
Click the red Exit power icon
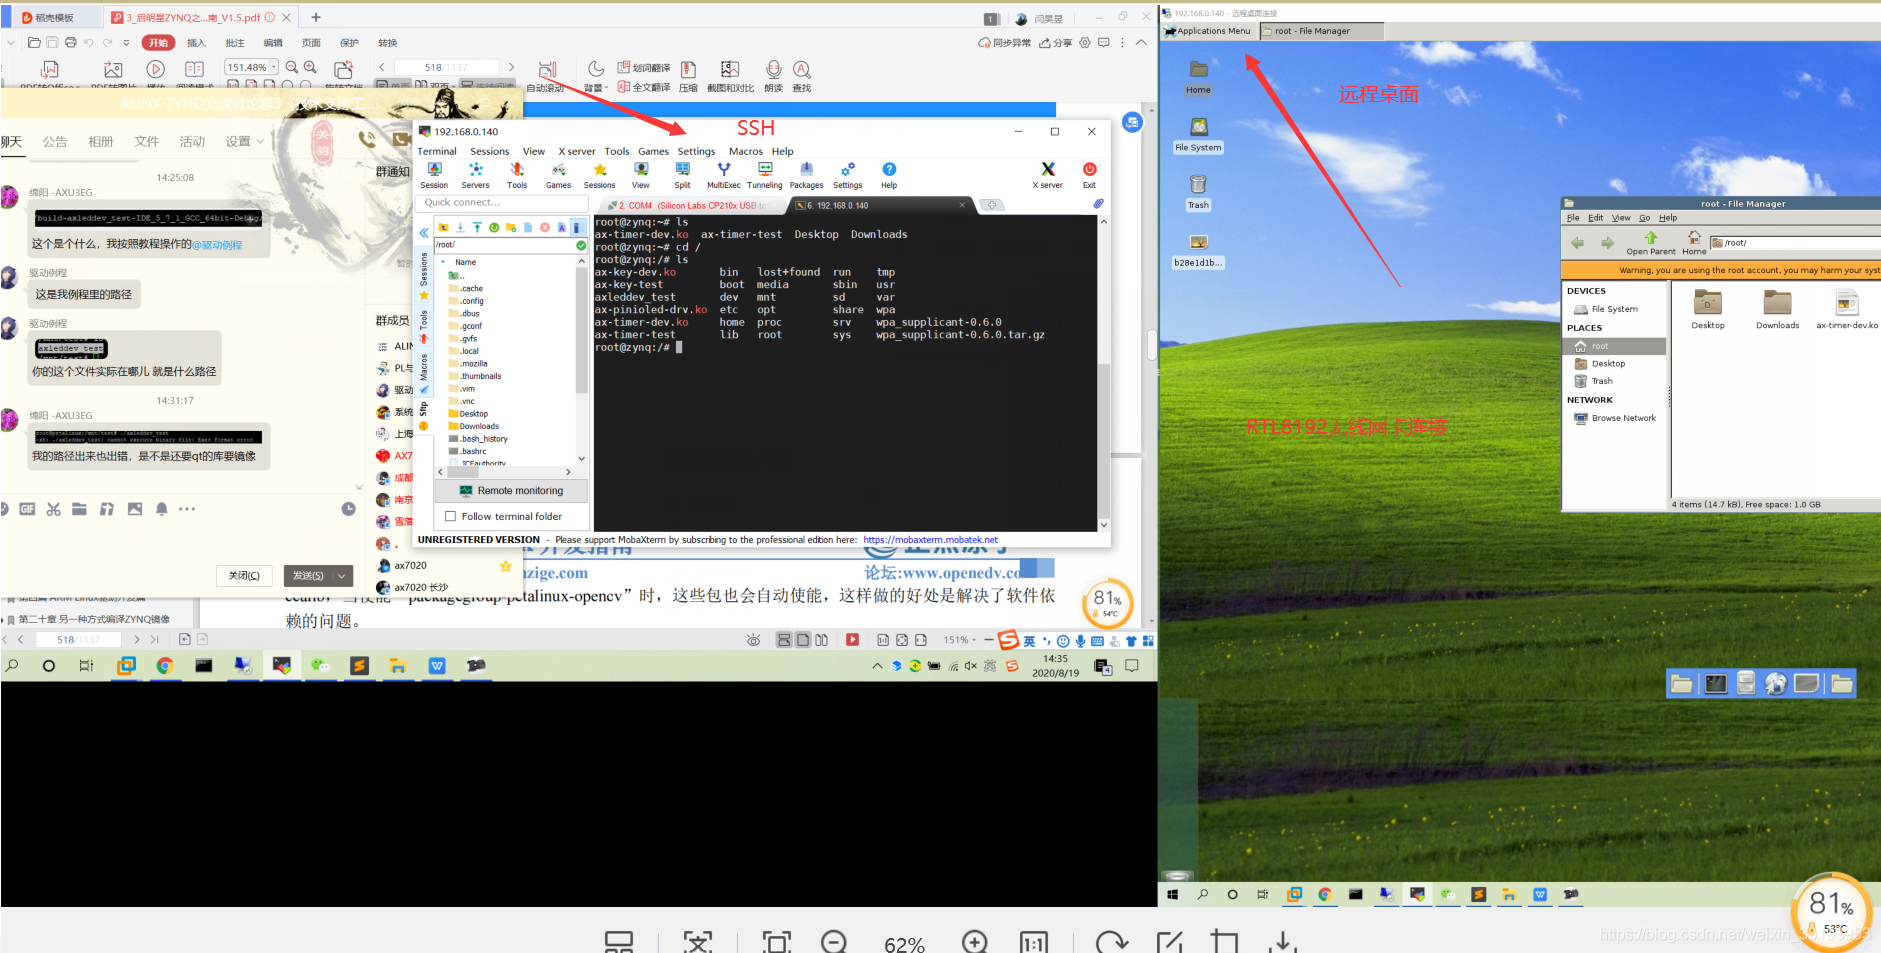pos(1089,175)
